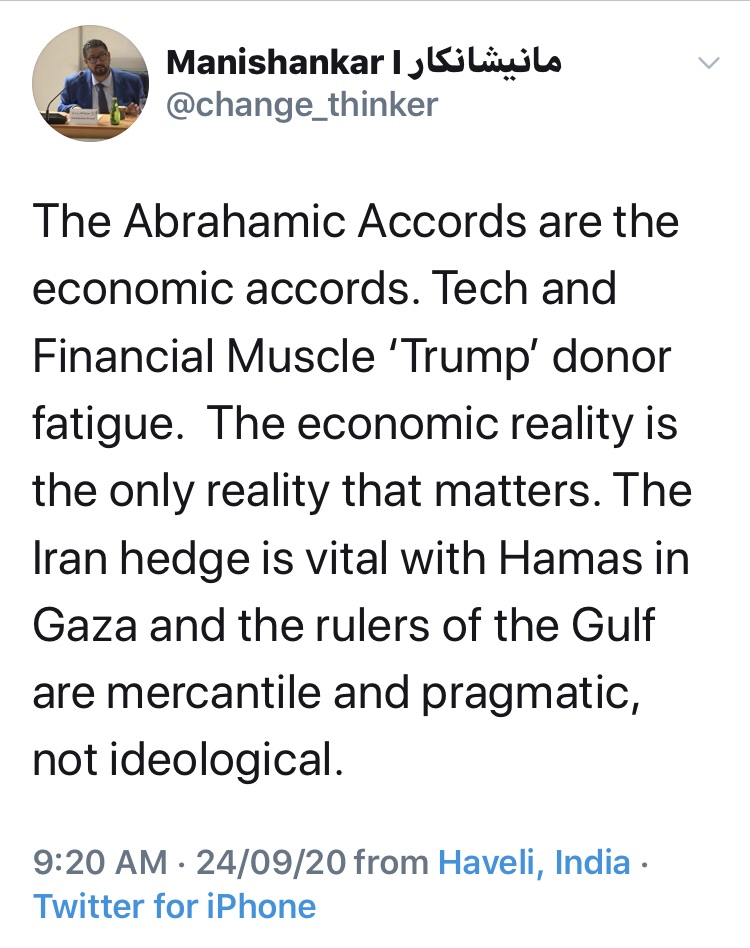Viewport: 750px width, 948px height.
Task: Click the Twitter for iPhone source link
Action: [x=175, y=906]
